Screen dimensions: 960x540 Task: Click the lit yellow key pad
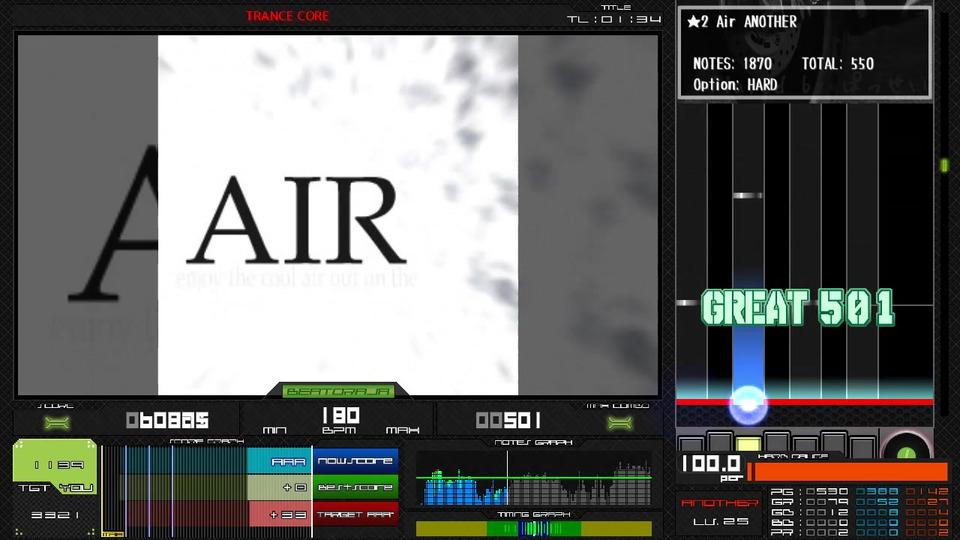tap(748, 446)
